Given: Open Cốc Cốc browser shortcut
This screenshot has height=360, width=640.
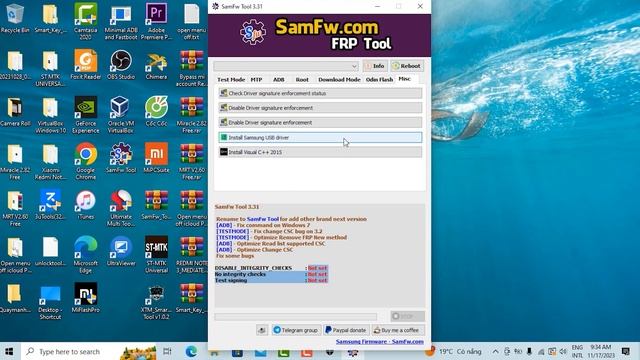Looking at the screenshot, I should click(x=156, y=111).
